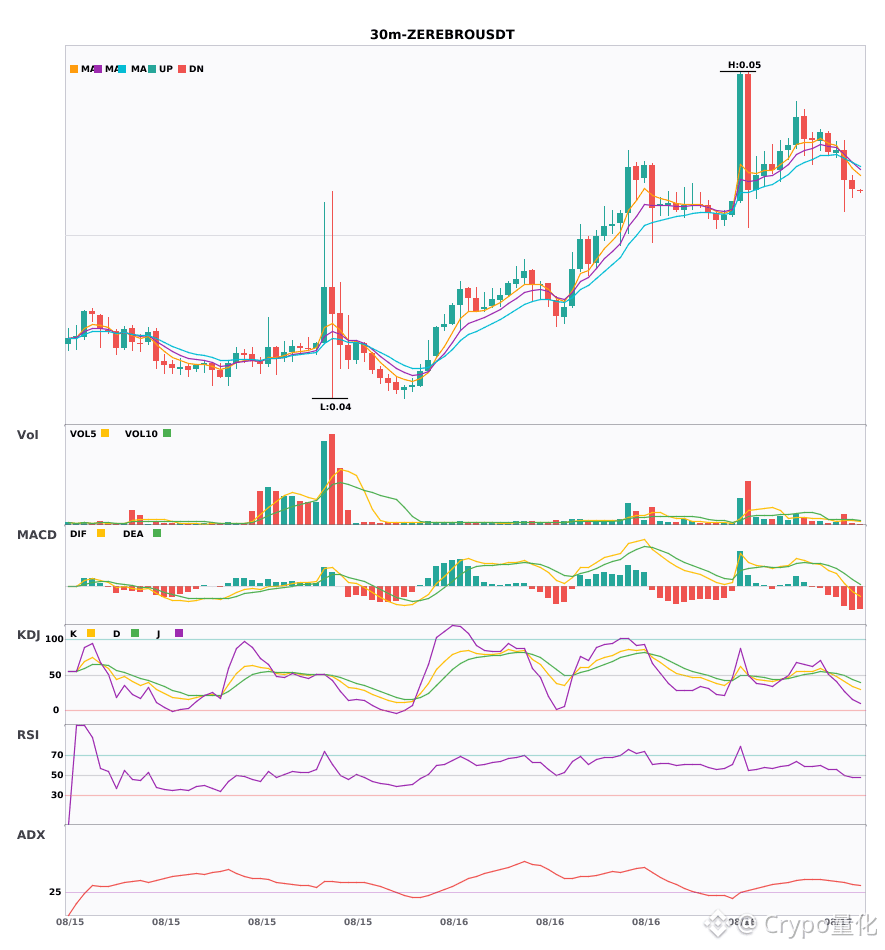885x950 pixels.
Task: Click the 30 oversold label in RSI panel
Action: (x=57, y=795)
